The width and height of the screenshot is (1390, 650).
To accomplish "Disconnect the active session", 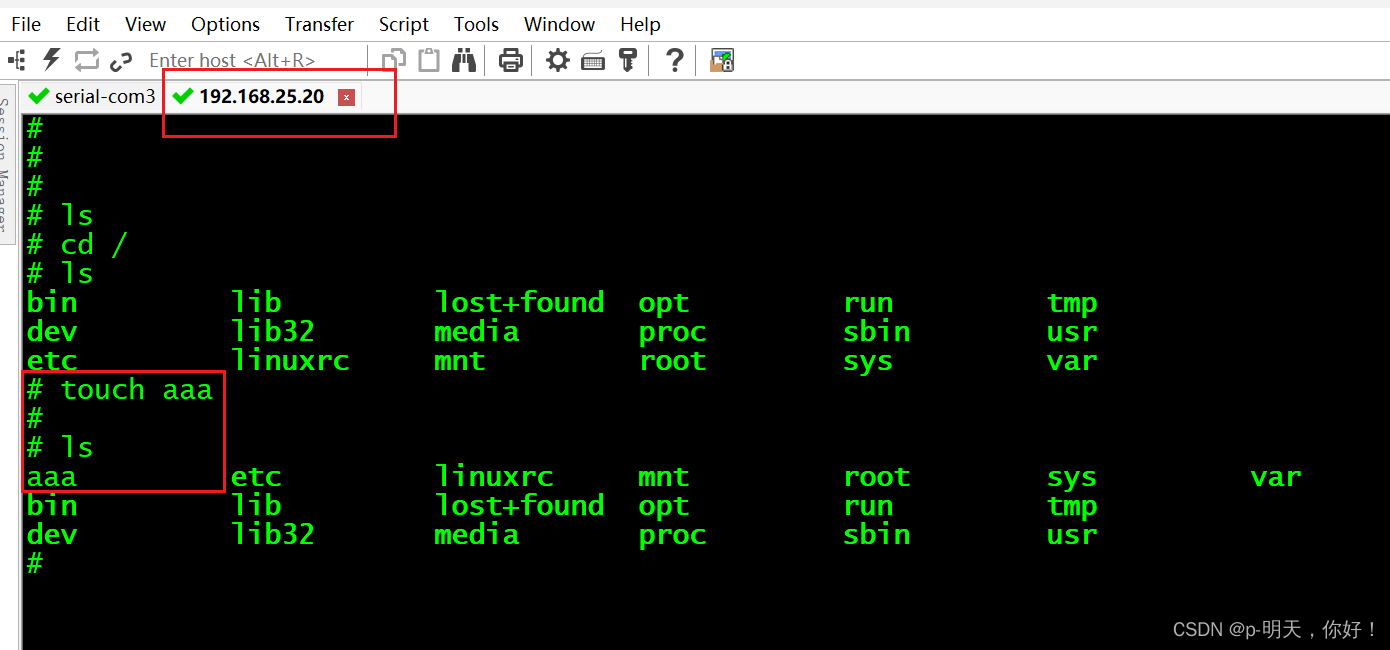I will [121, 60].
